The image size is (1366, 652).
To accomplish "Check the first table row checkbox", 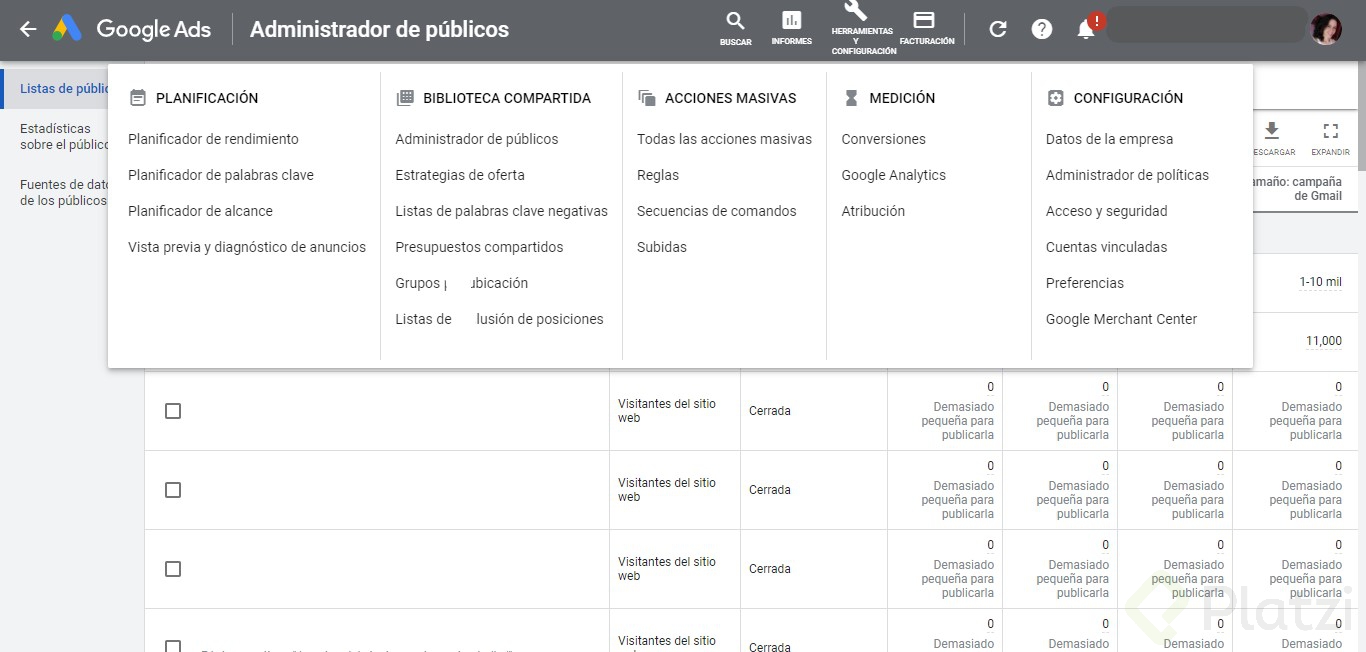I will click(x=173, y=411).
